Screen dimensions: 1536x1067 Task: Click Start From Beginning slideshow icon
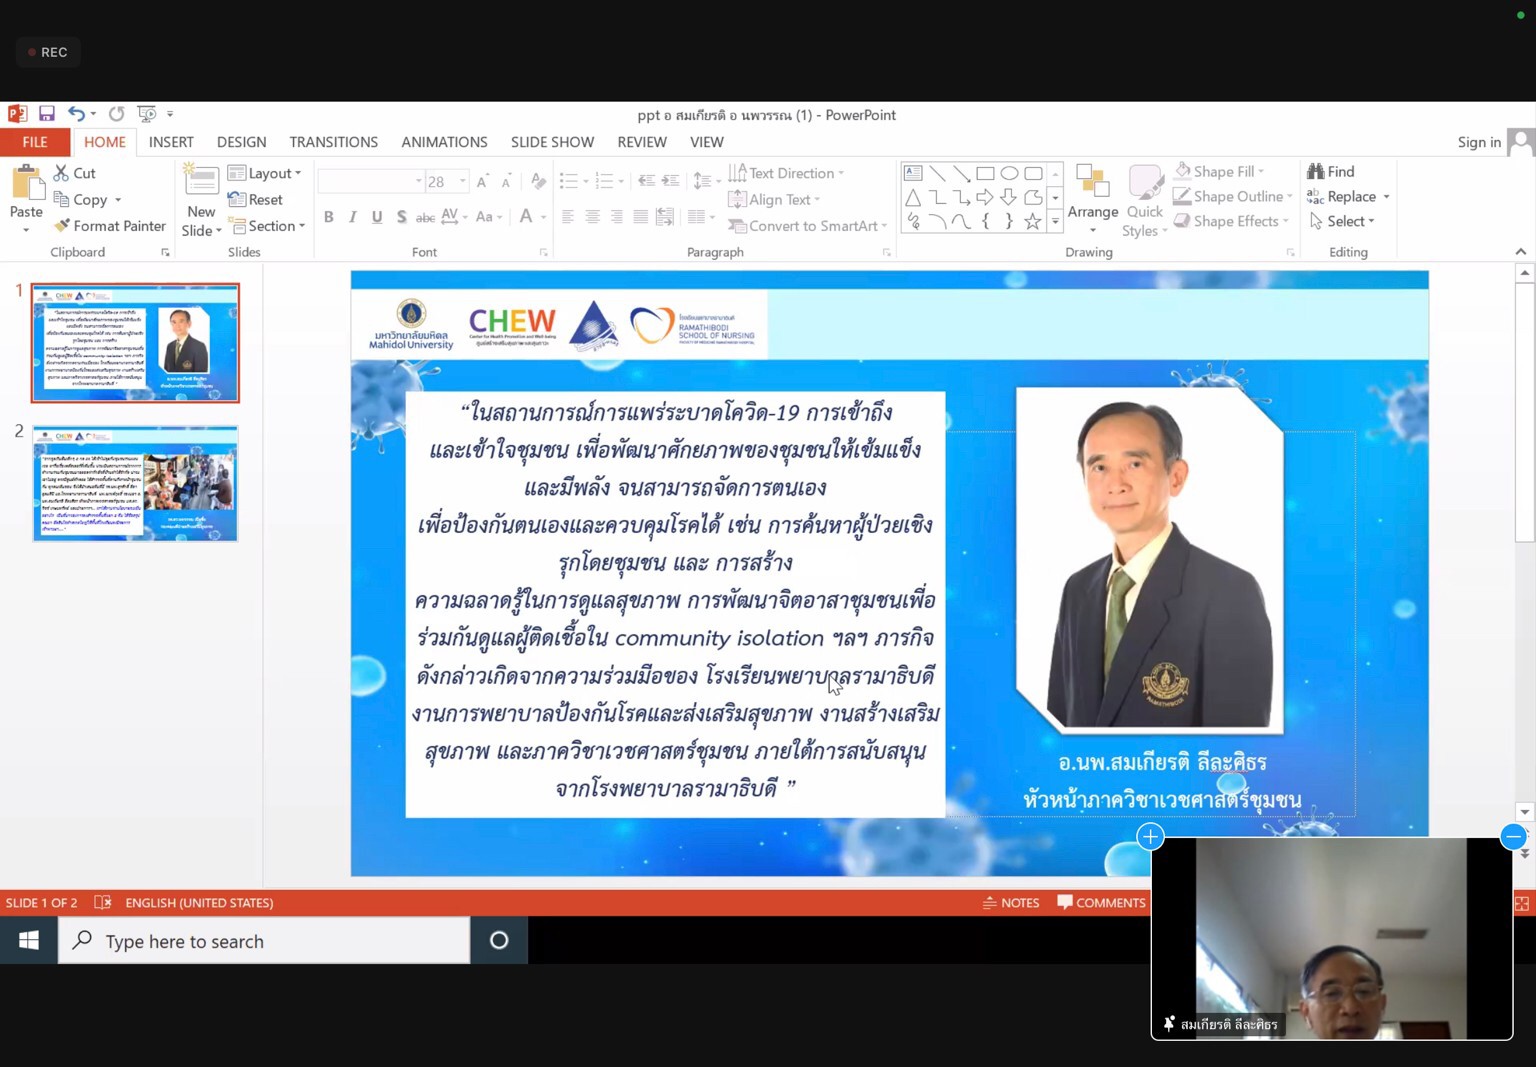coord(146,114)
